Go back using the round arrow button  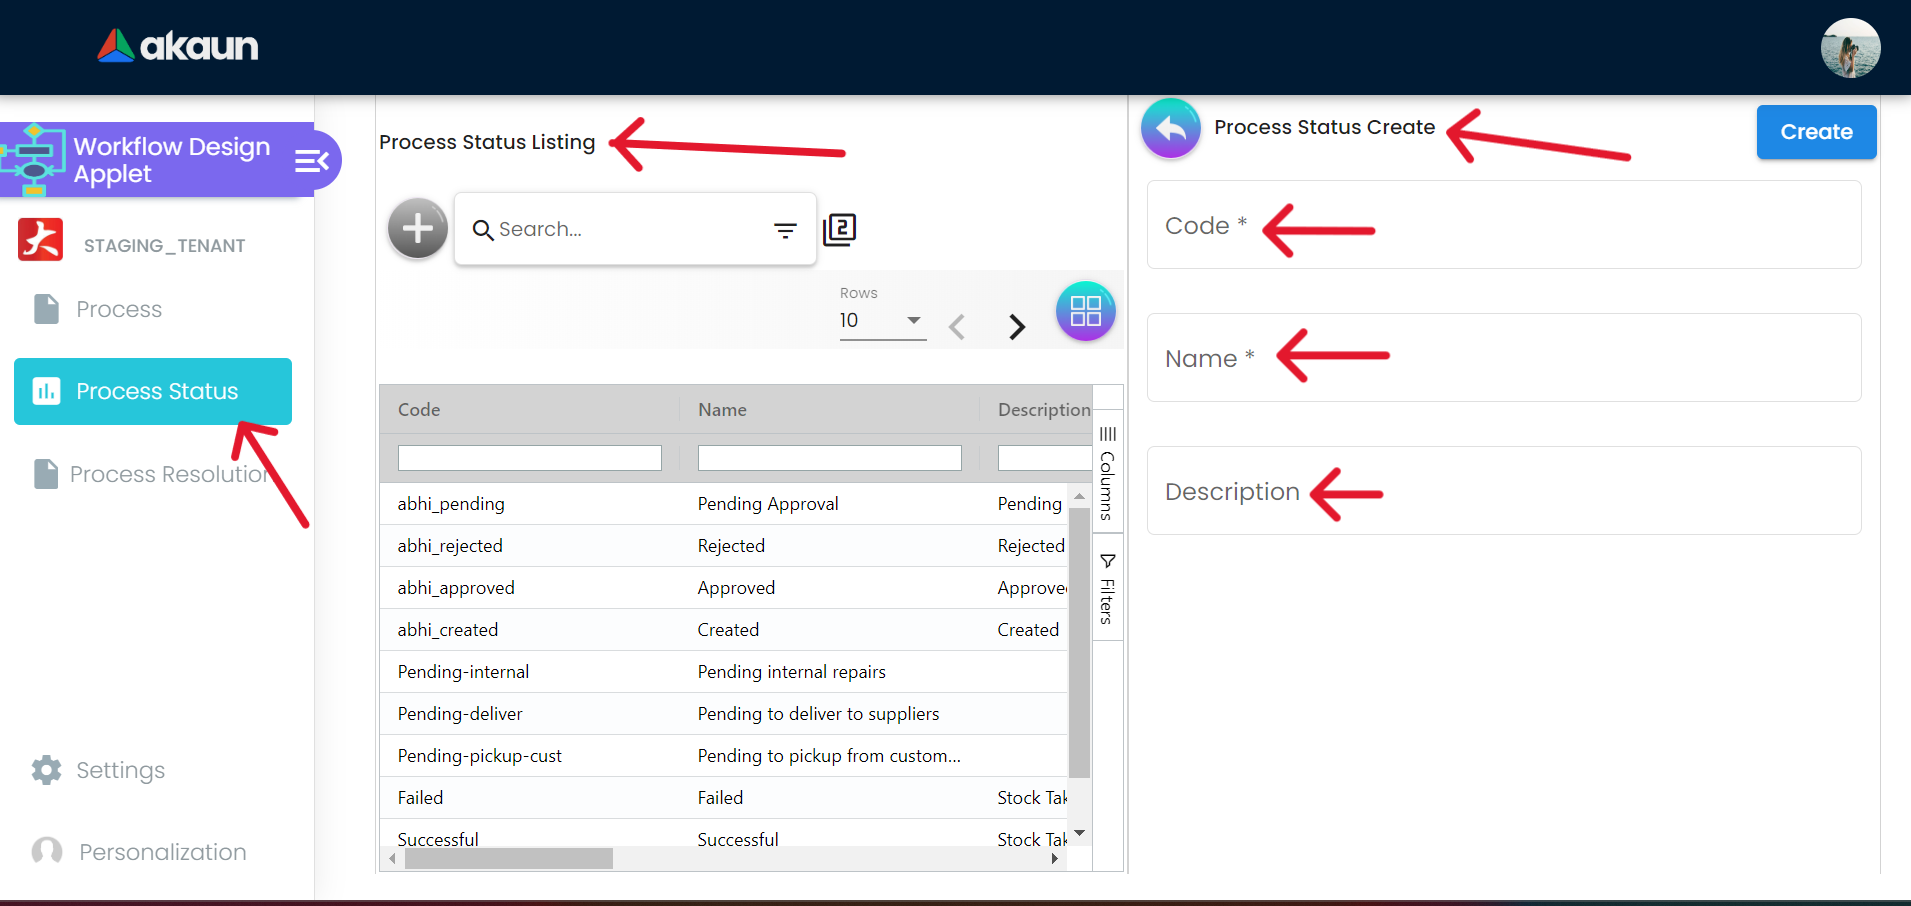(x=1171, y=128)
